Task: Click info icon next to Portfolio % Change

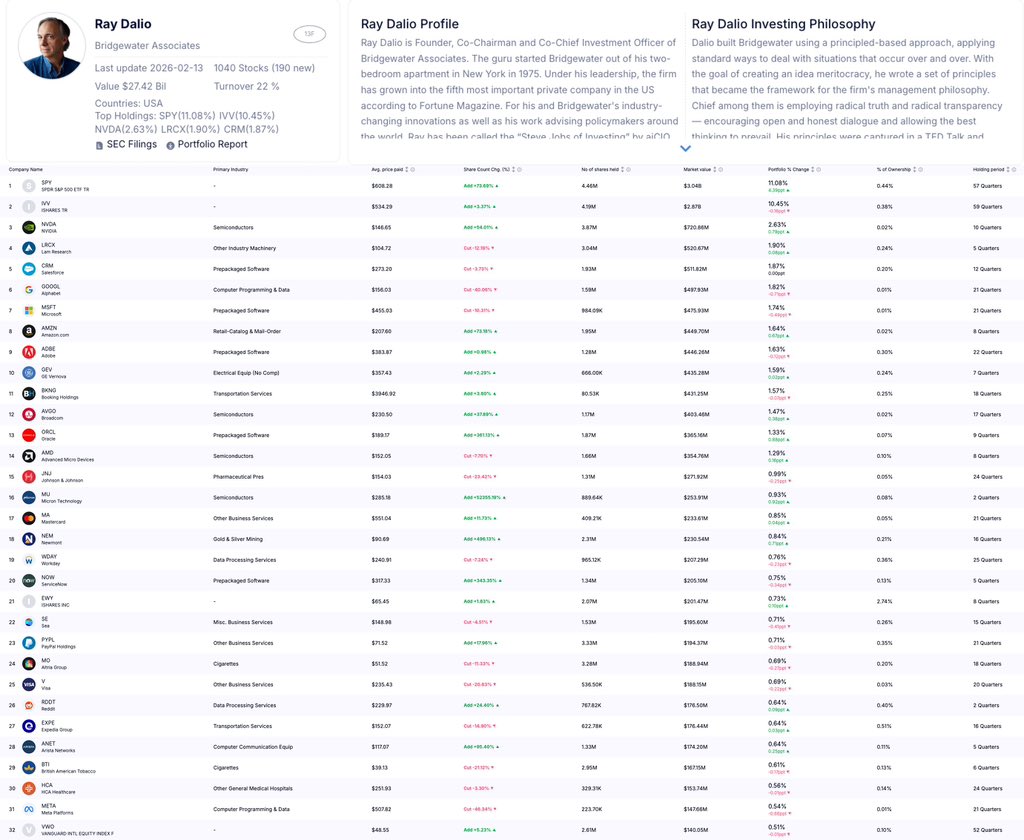Action: coord(818,169)
